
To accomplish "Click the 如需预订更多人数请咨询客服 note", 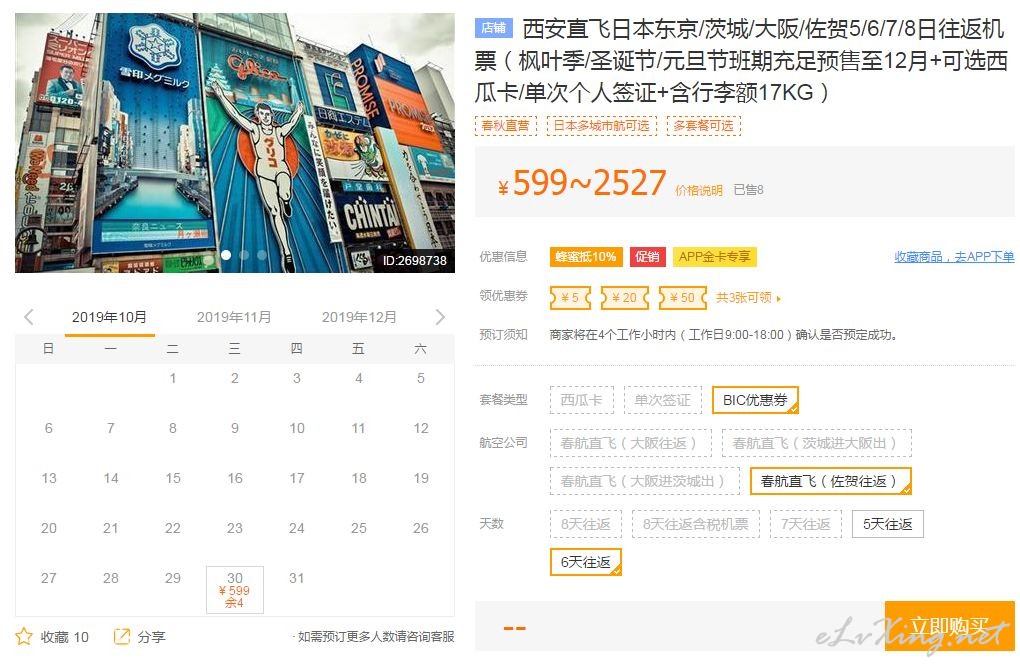I will click(374, 636).
